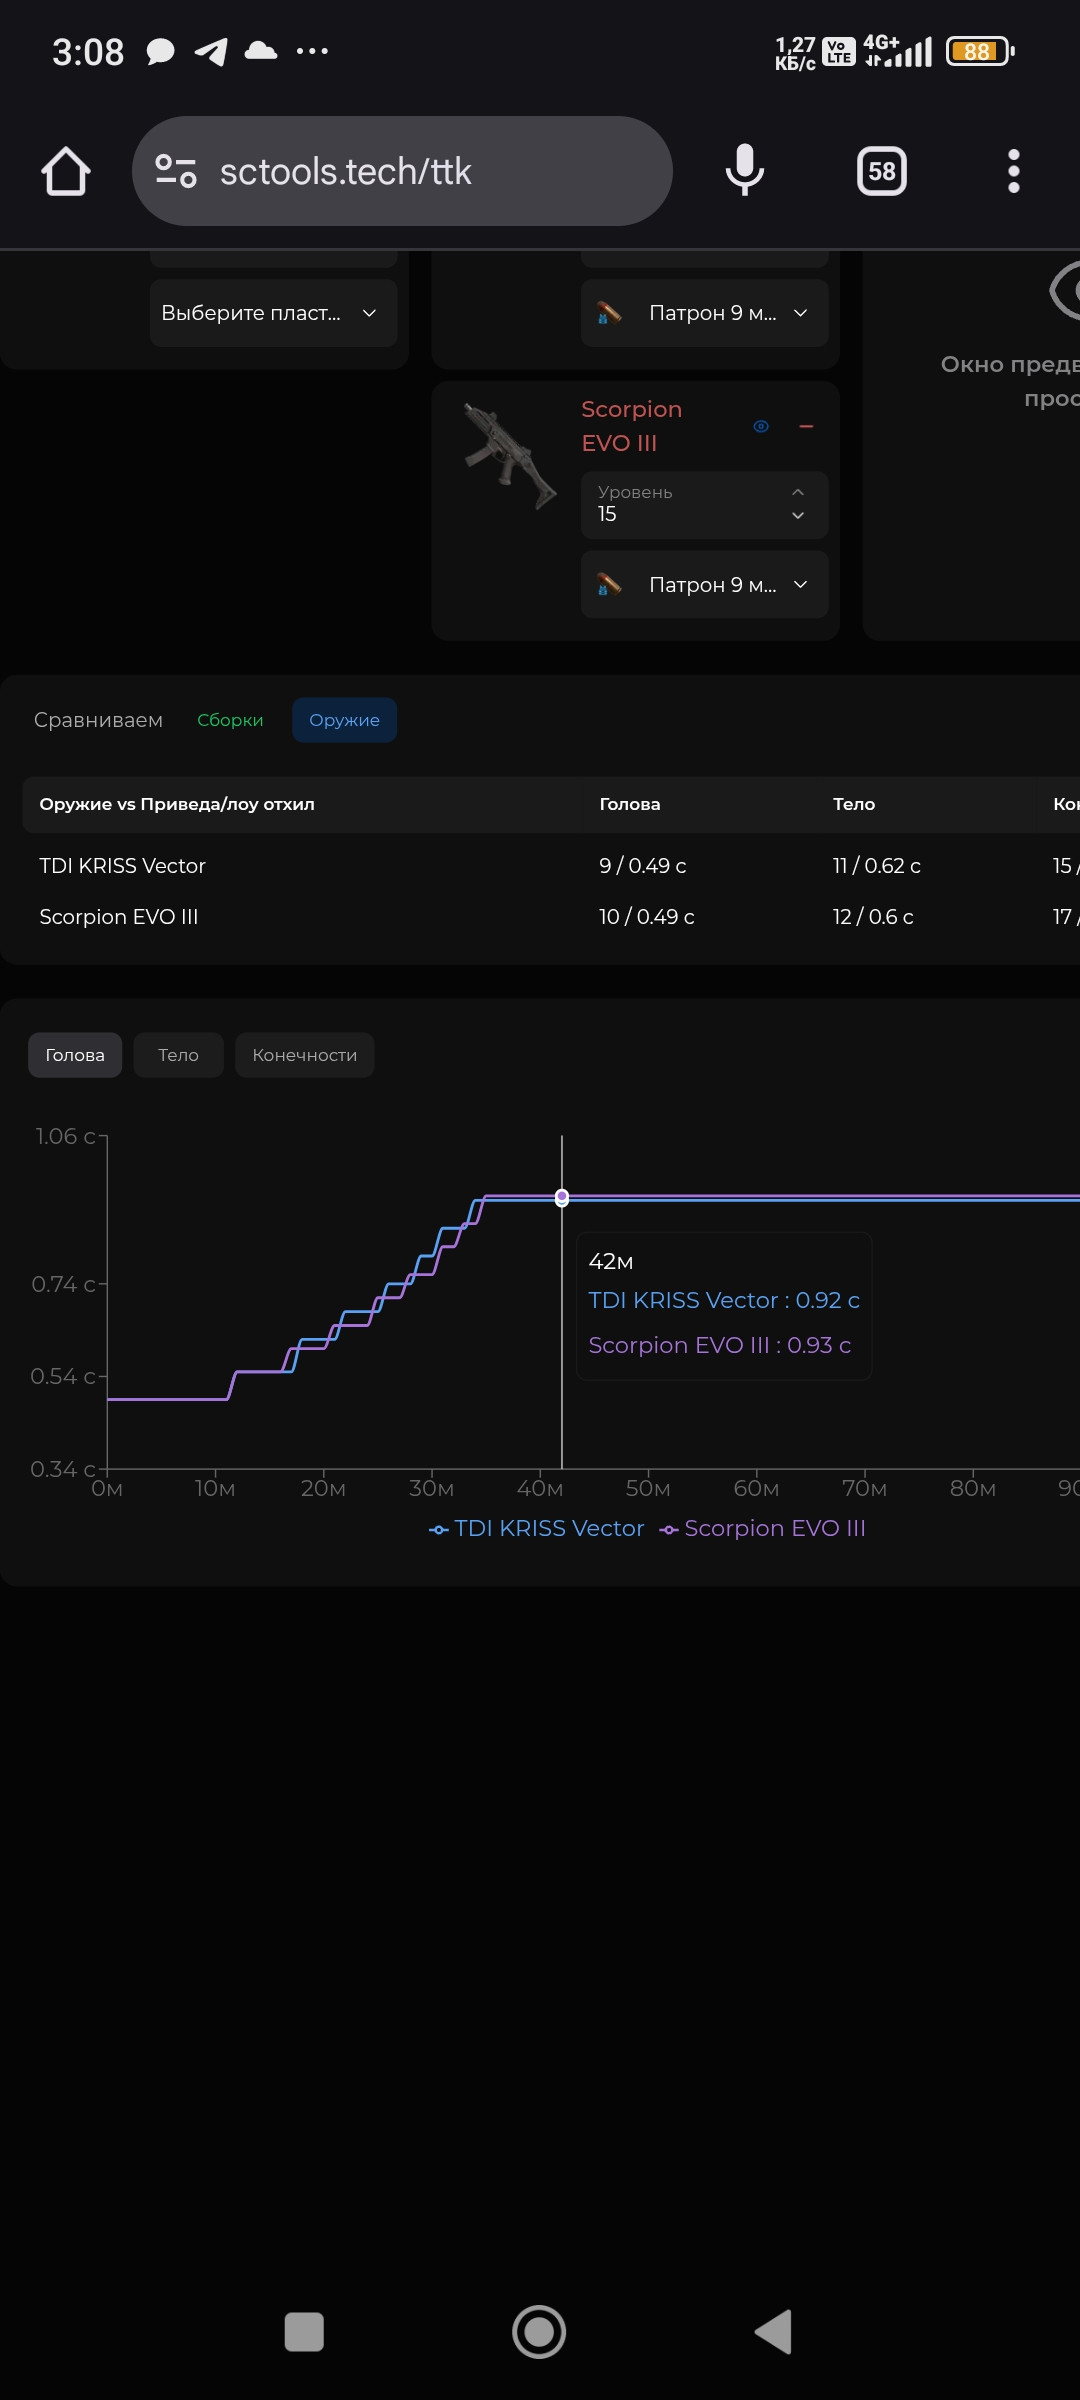
Task: Switch comparison to Оружие
Action: pyautogui.click(x=344, y=720)
